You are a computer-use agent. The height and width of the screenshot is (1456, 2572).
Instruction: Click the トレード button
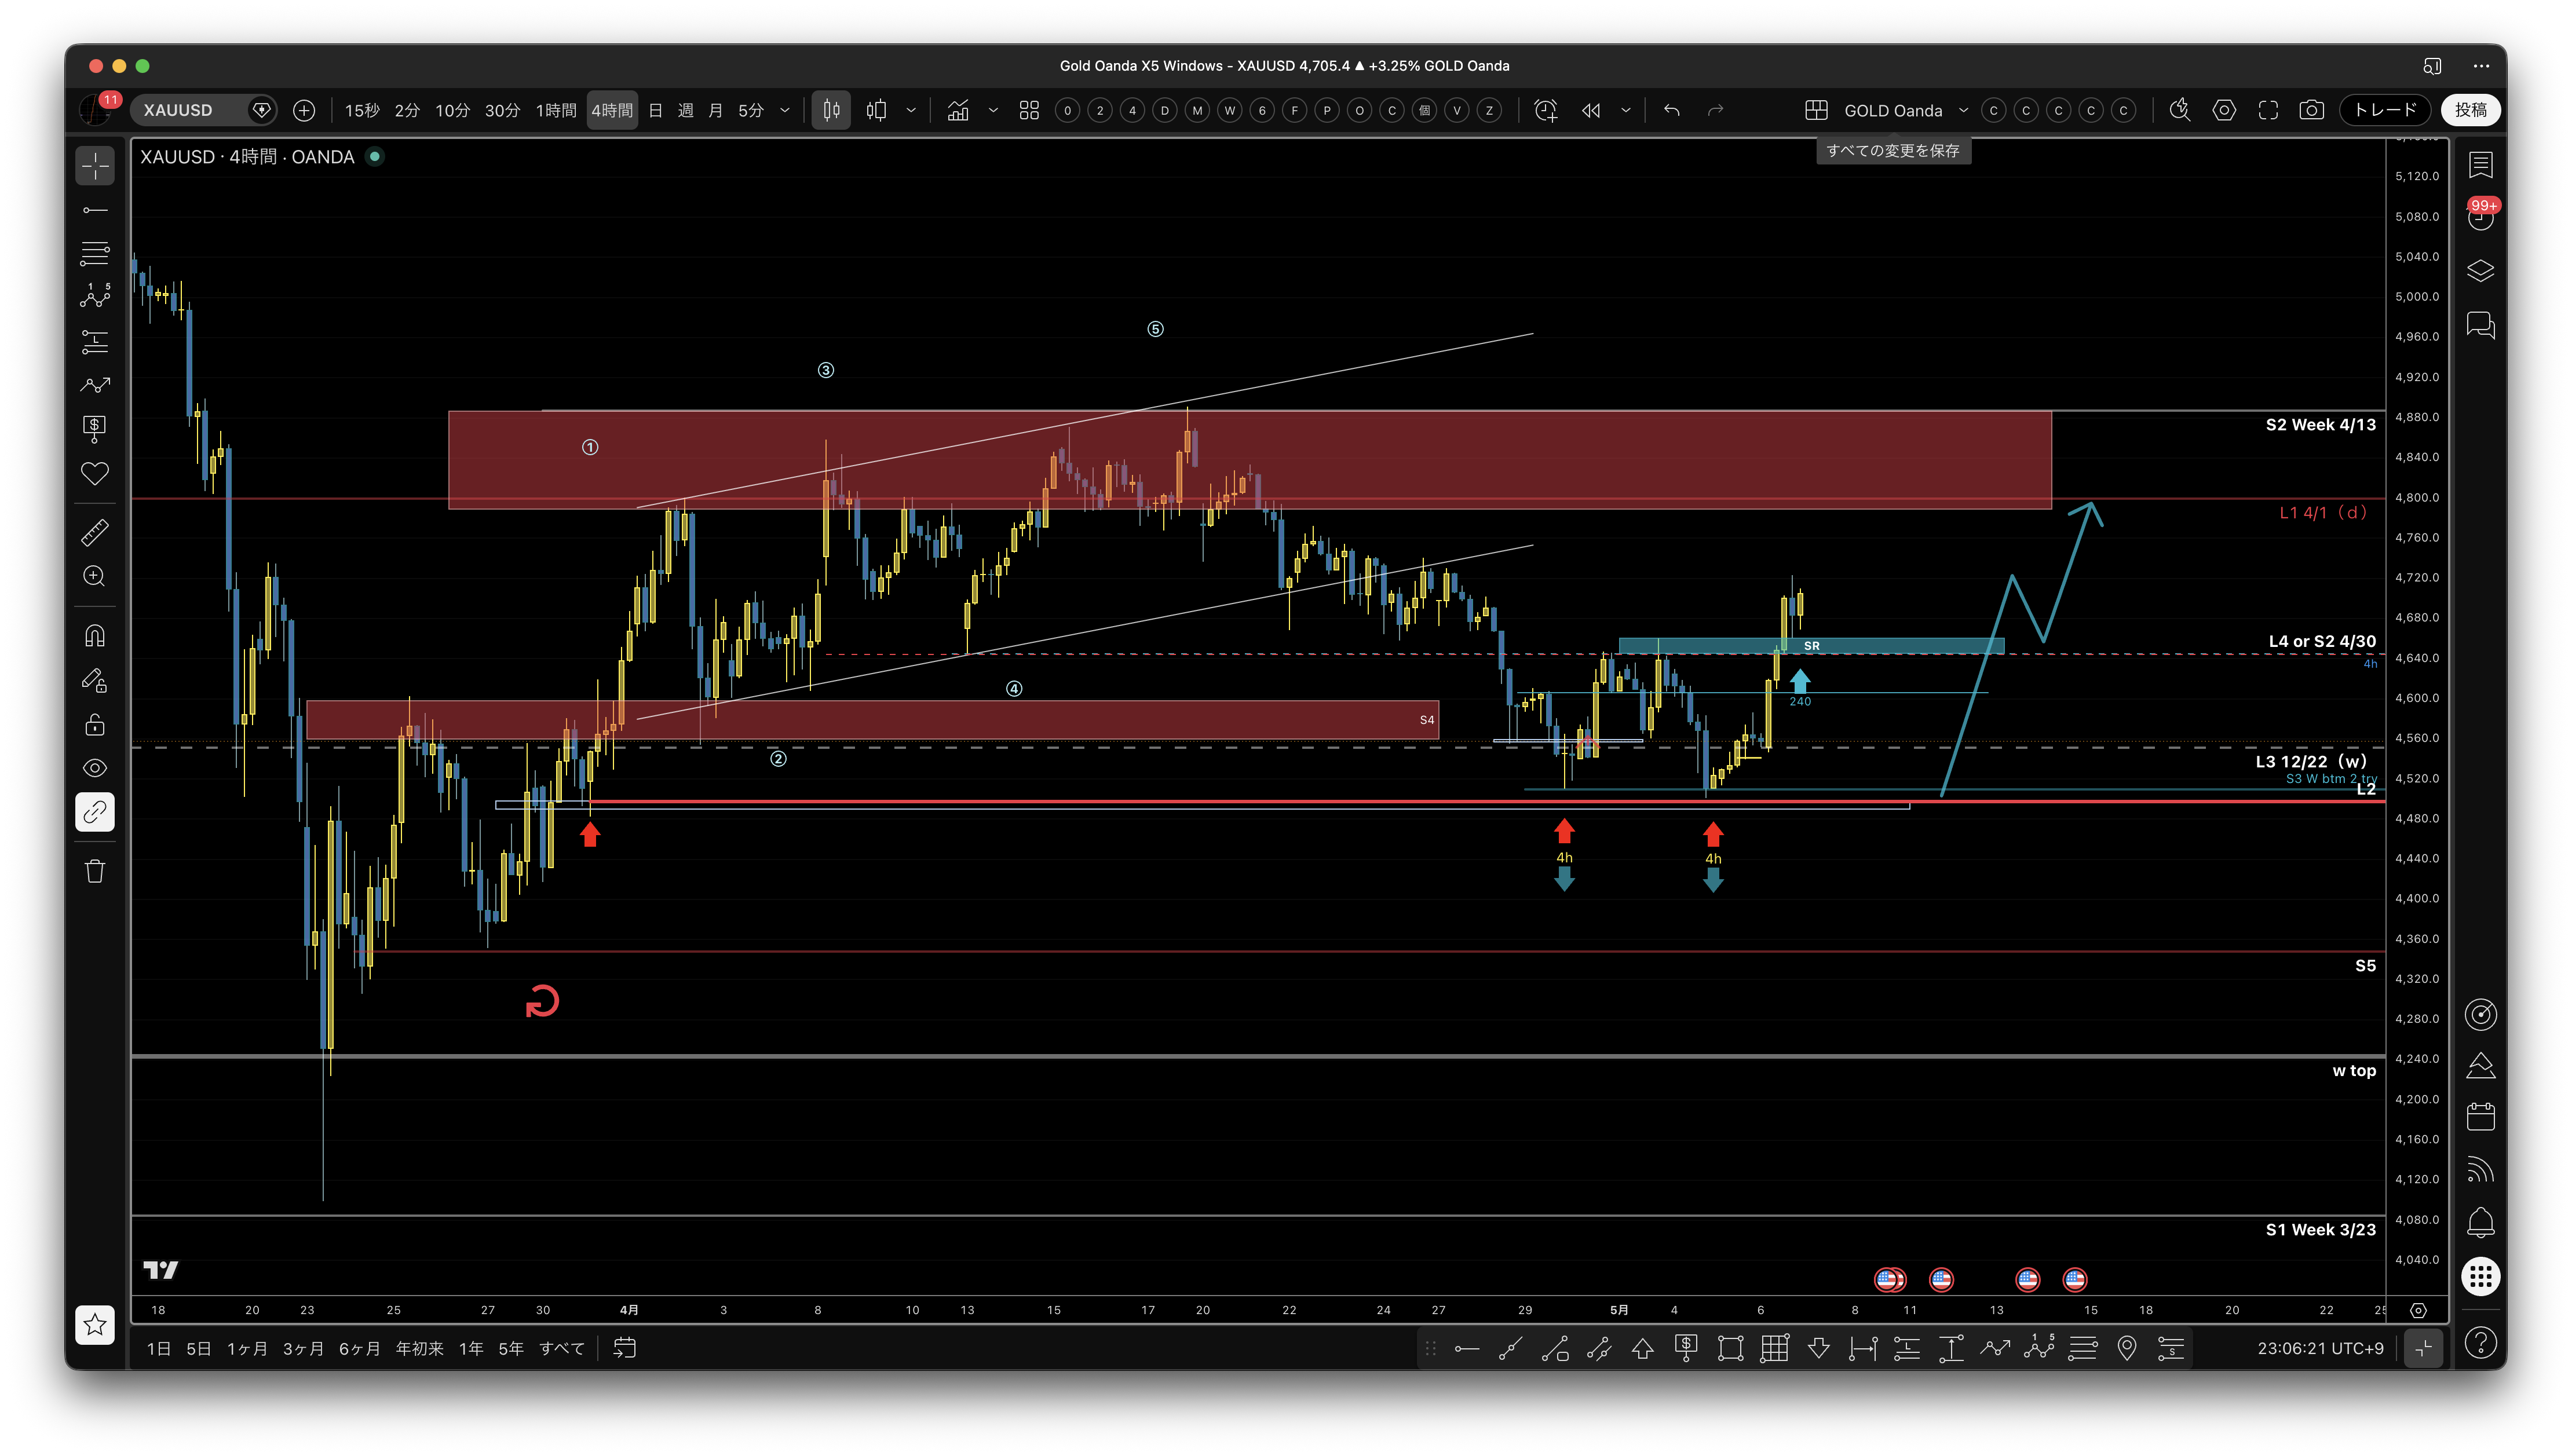(x=2385, y=110)
